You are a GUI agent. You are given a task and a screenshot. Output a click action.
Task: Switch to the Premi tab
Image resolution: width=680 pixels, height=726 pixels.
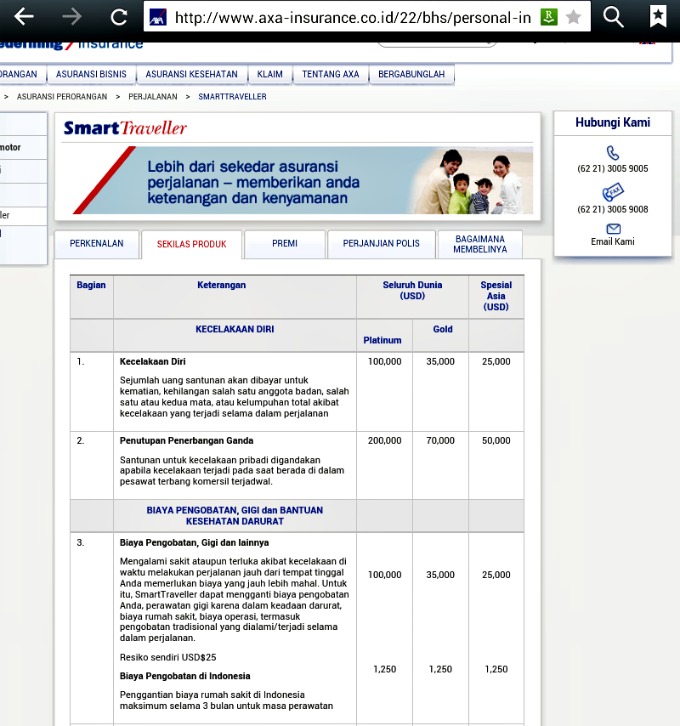285,244
